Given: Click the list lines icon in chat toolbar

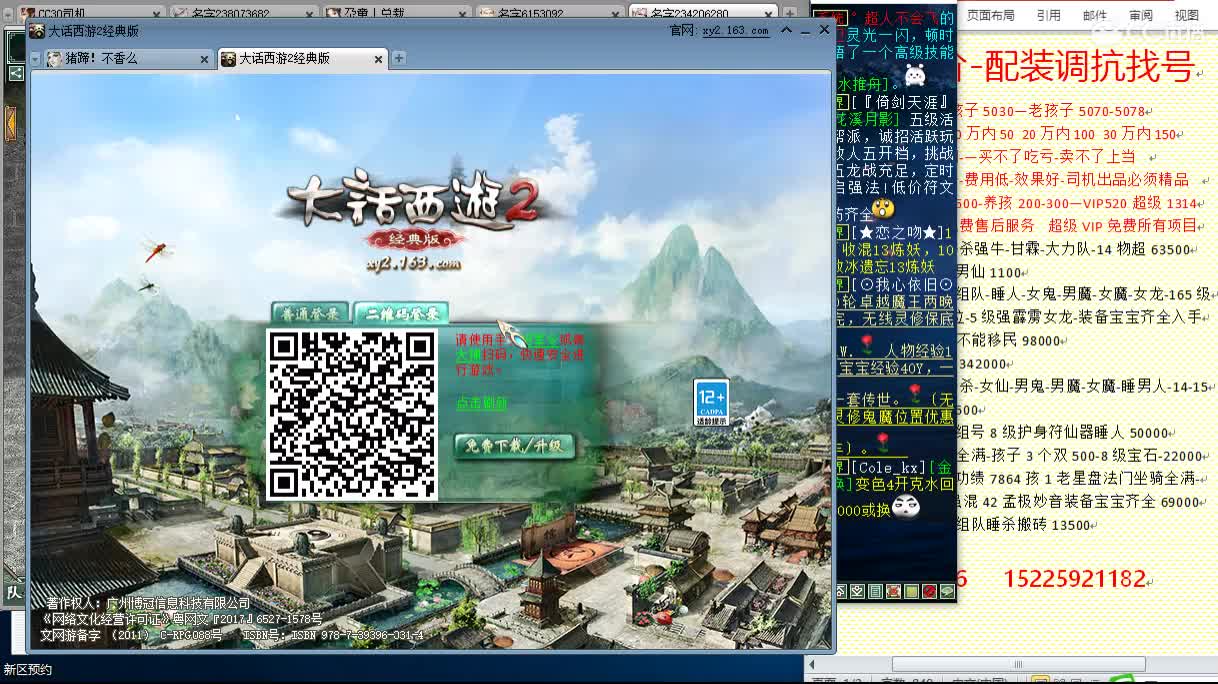Looking at the screenshot, I should click(876, 592).
